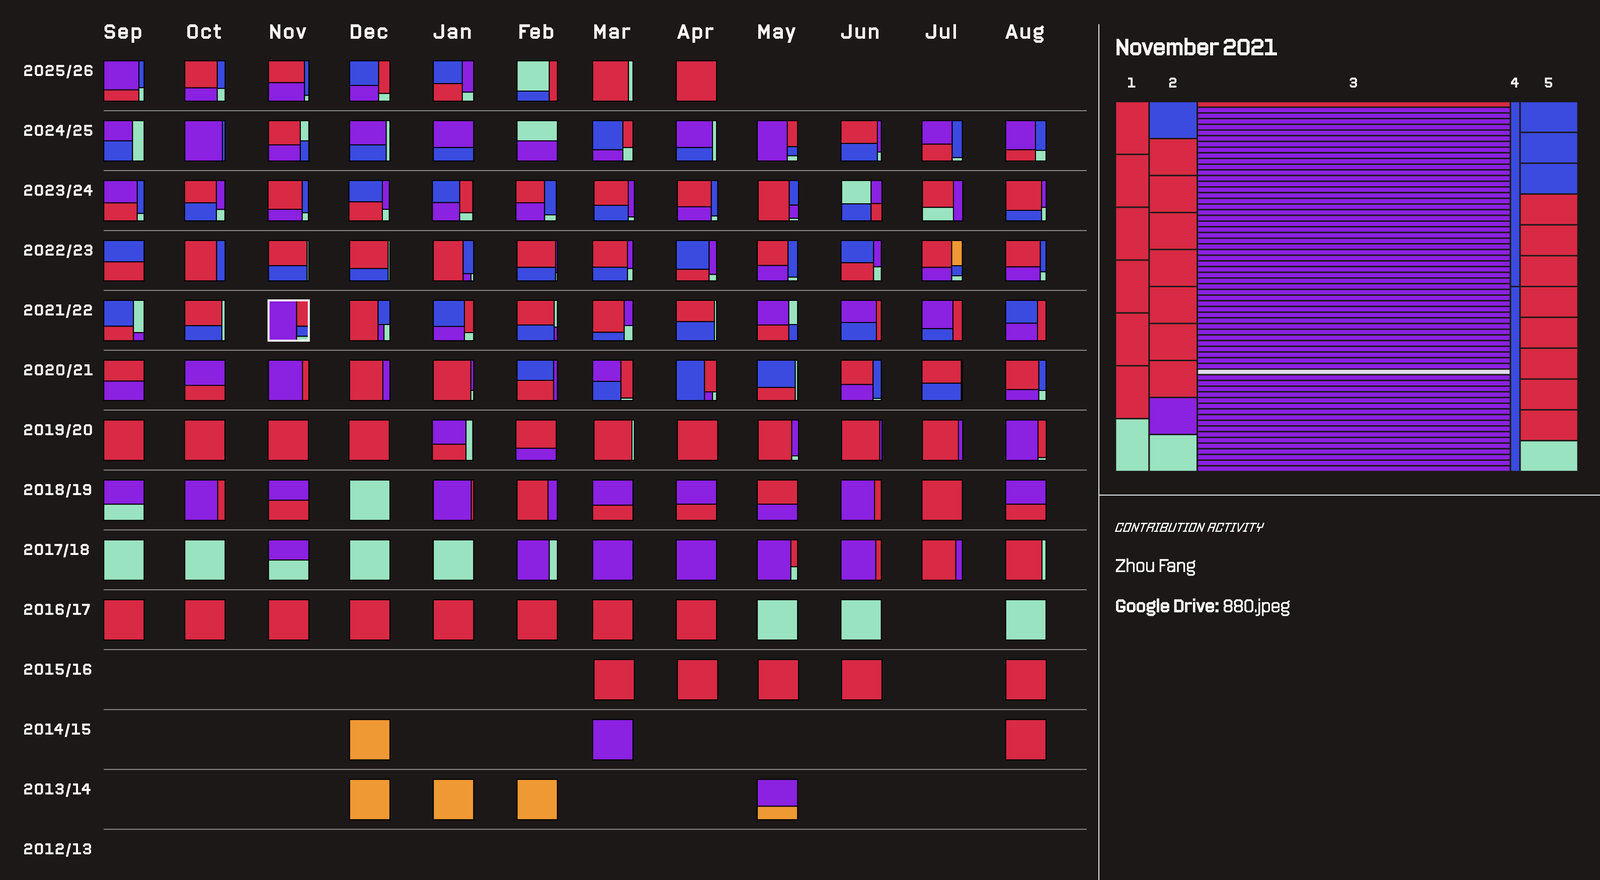This screenshot has width=1600, height=880.
Task: Select the highlighted November 2021/22 tile
Action: [x=288, y=321]
